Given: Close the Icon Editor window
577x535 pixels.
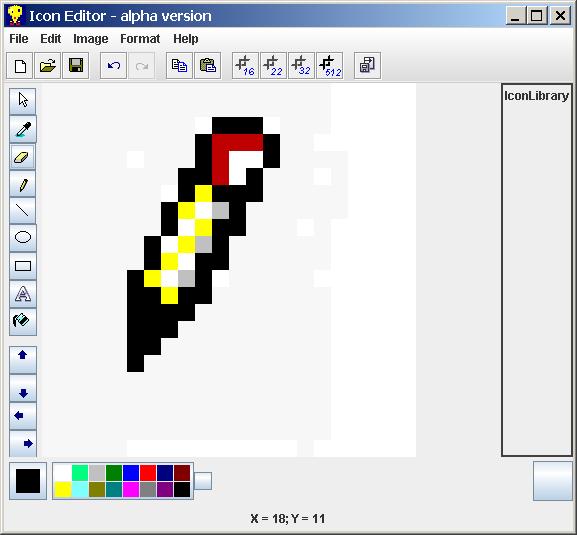Looking at the screenshot, I should [x=560, y=16].
